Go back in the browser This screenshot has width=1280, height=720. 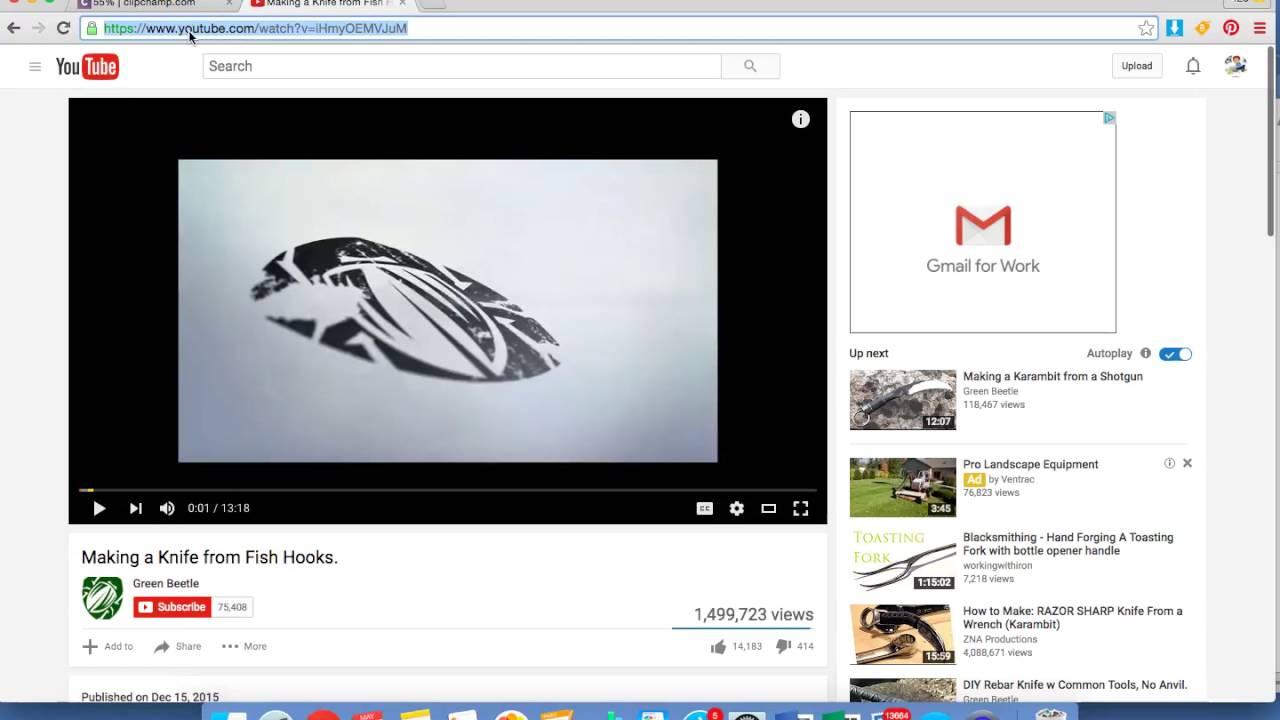click(x=14, y=28)
